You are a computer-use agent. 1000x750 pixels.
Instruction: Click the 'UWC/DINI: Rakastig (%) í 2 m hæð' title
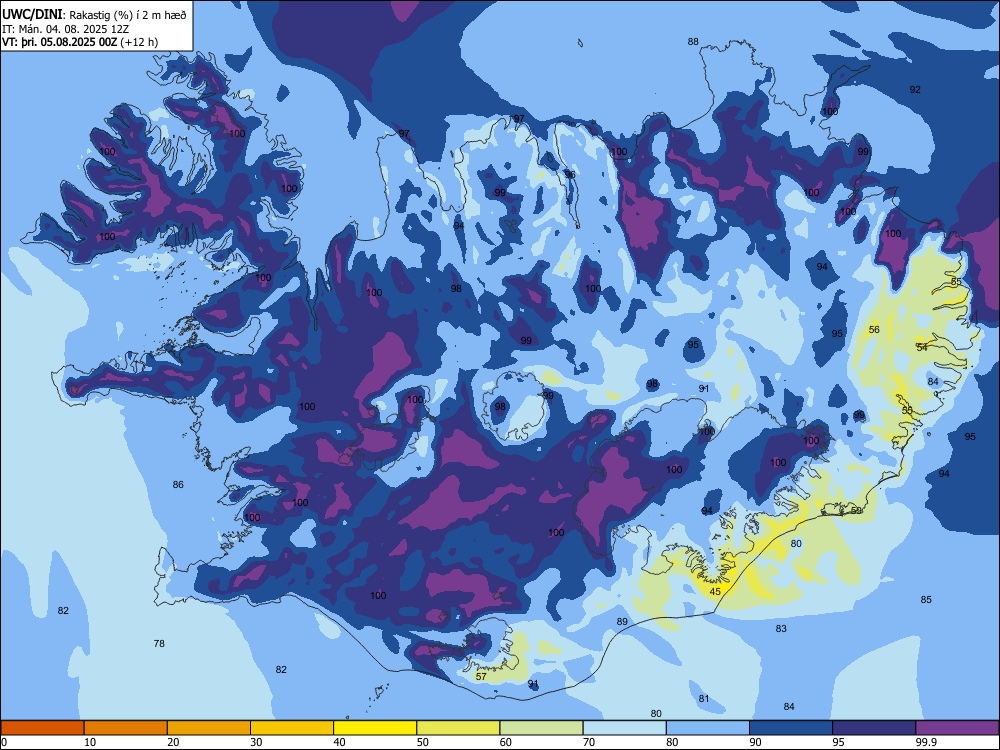click(94, 15)
